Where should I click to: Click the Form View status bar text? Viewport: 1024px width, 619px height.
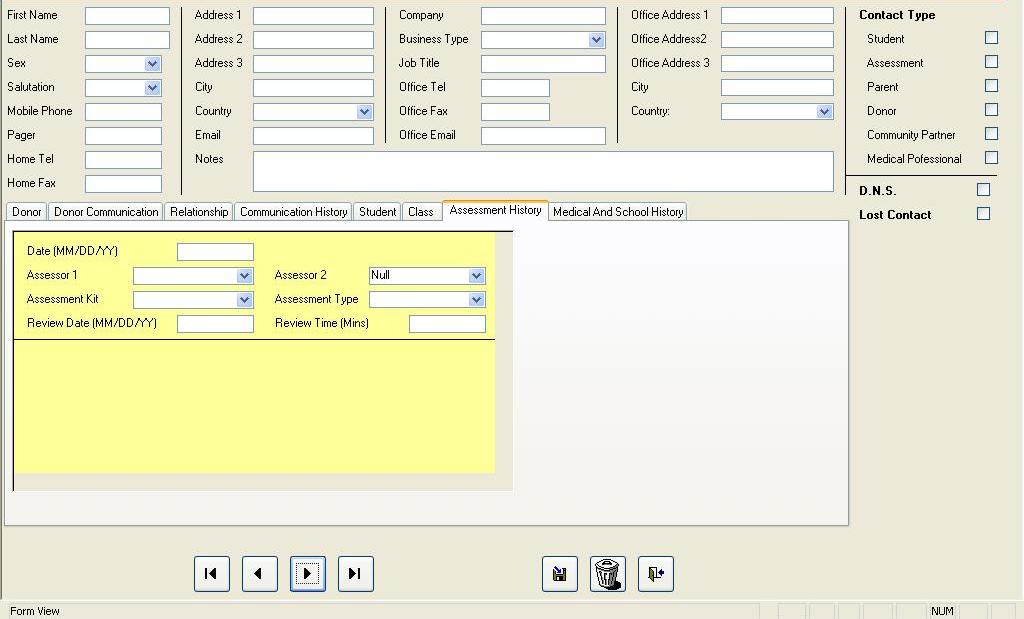[35, 611]
